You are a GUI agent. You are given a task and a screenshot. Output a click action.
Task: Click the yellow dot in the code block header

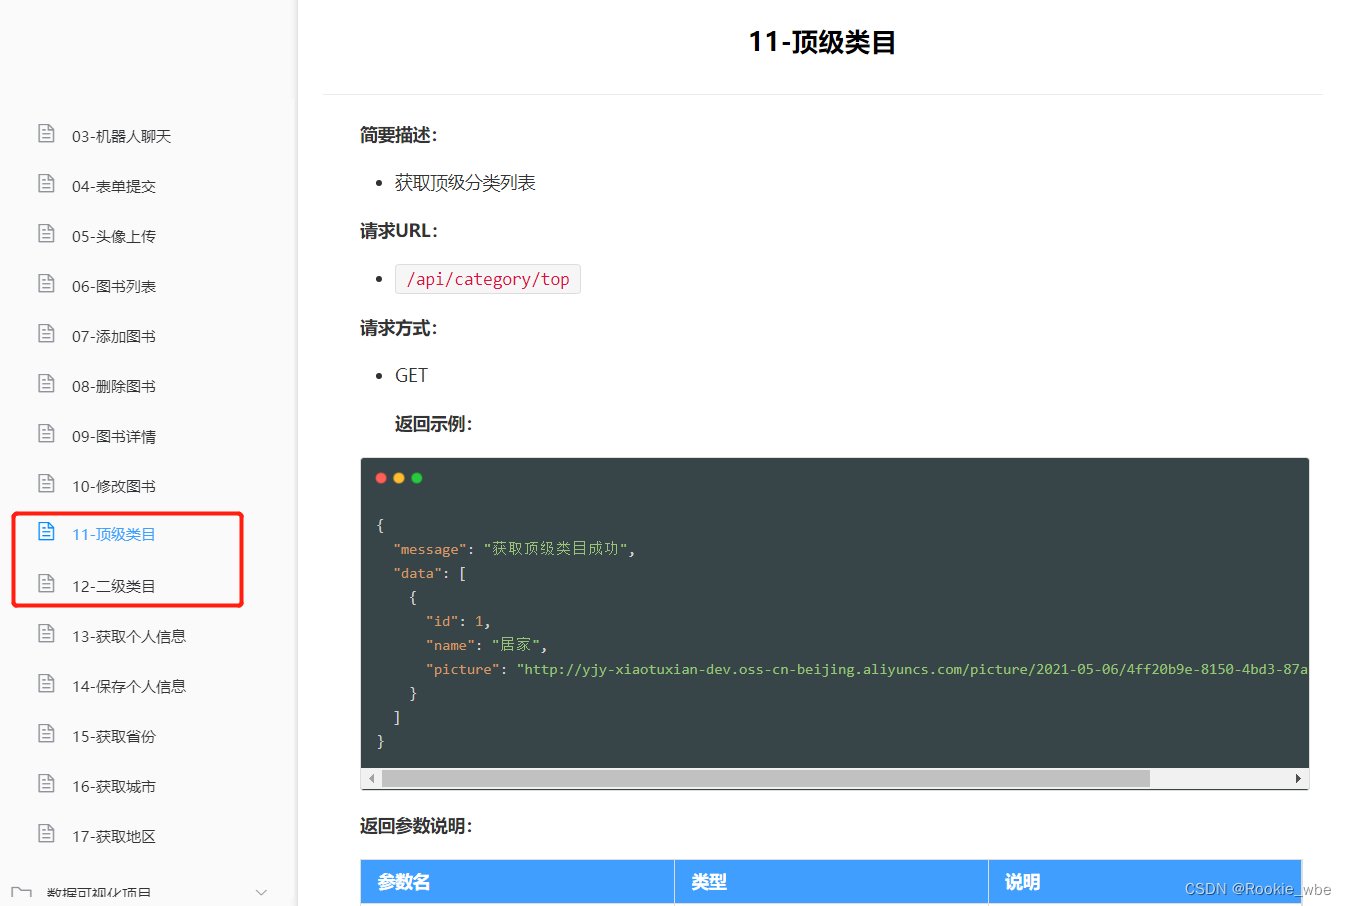(399, 477)
